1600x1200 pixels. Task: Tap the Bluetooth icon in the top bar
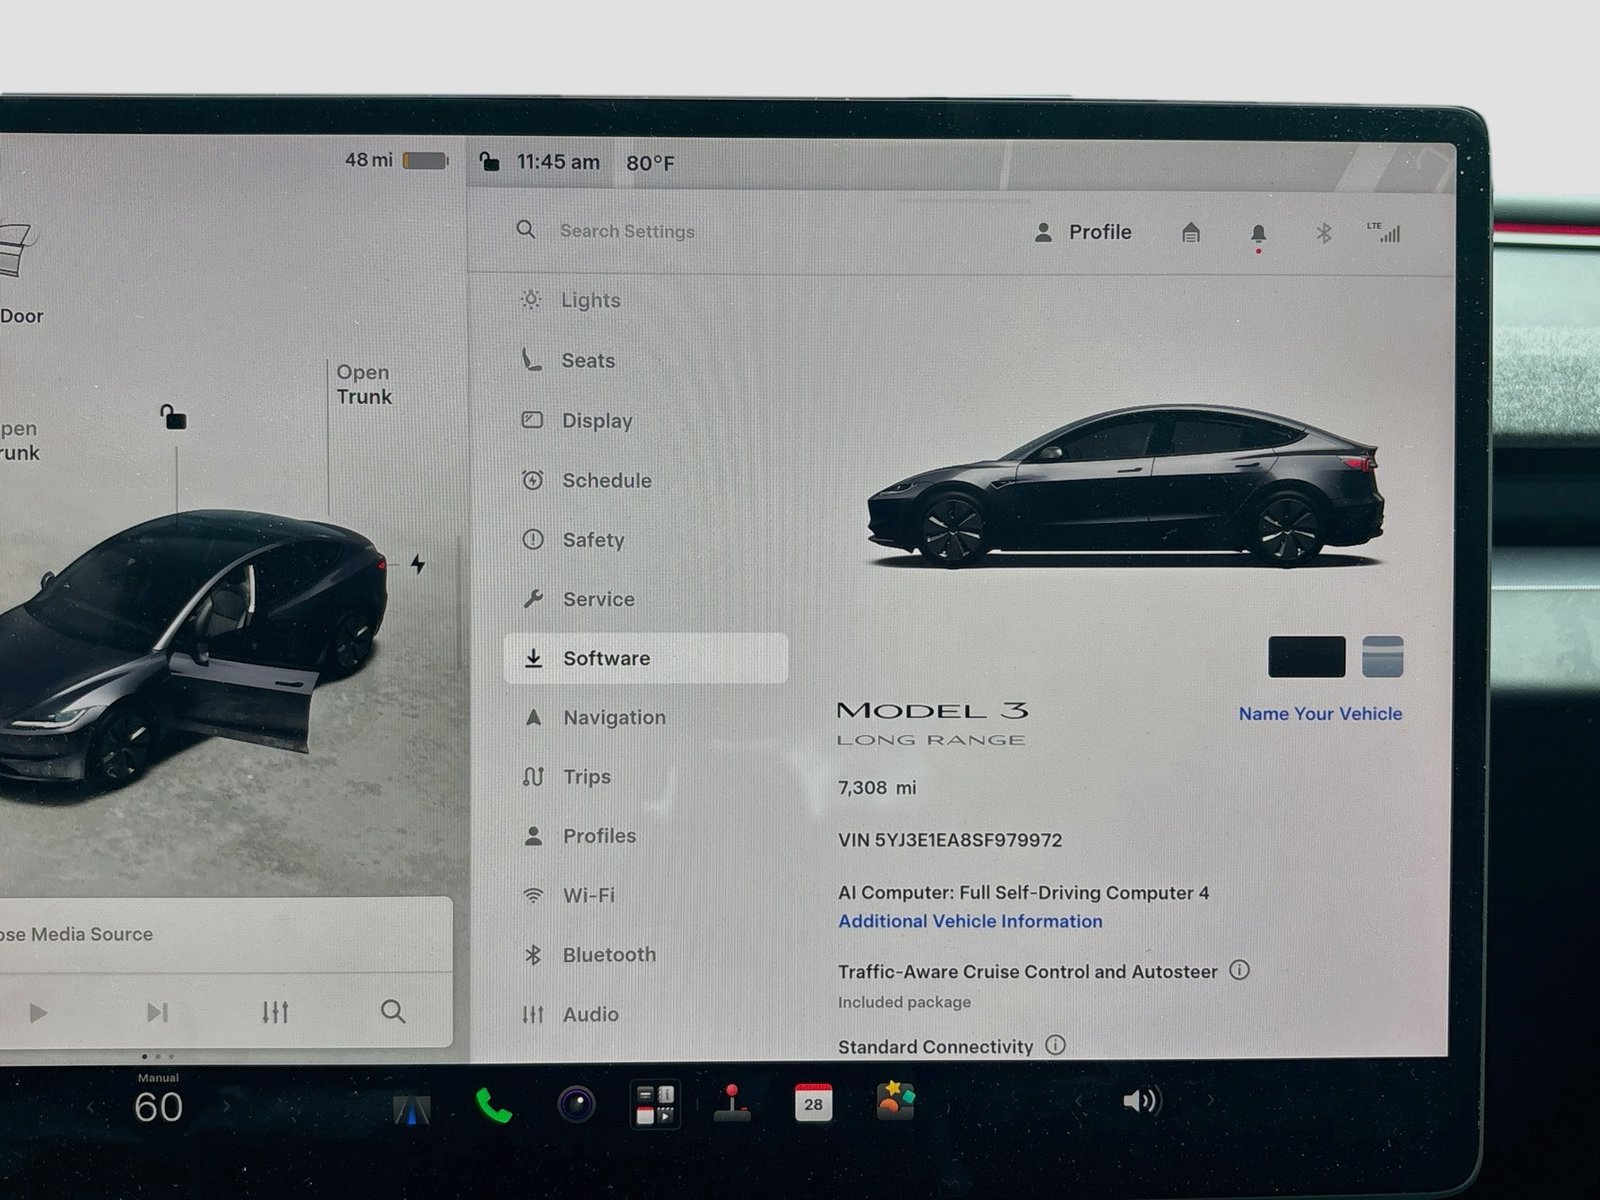(x=1323, y=233)
